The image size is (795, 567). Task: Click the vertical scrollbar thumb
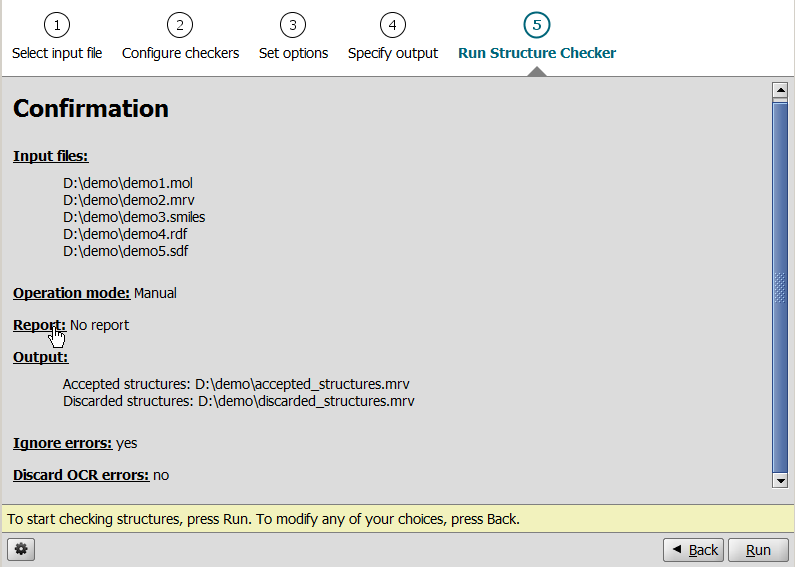(781, 285)
